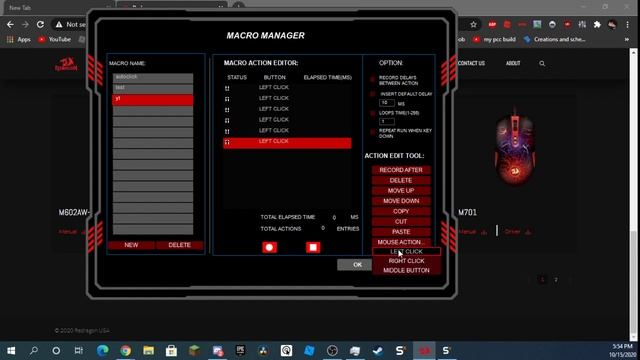
Task: Delete the selected macro name
Action: (179, 245)
